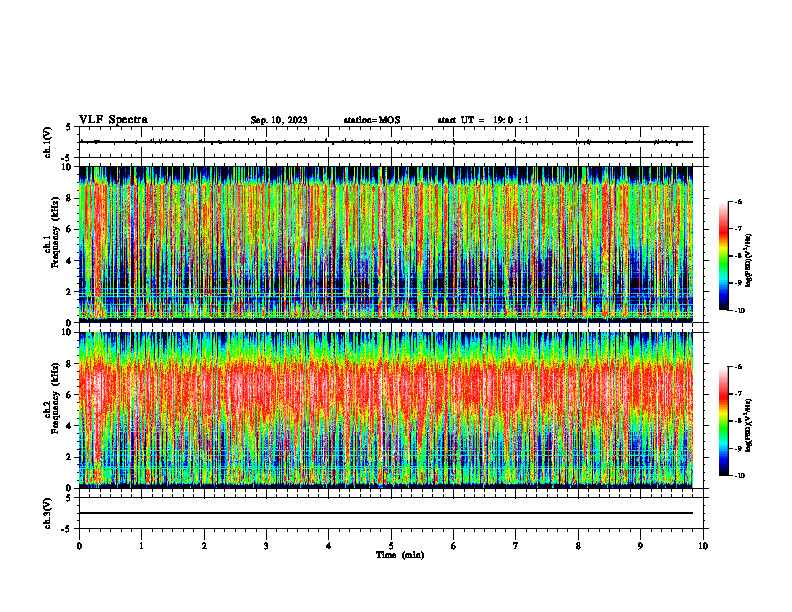Click time axis tick label "0"
This screenshot has width=792, height=612.
coord(79,546)
